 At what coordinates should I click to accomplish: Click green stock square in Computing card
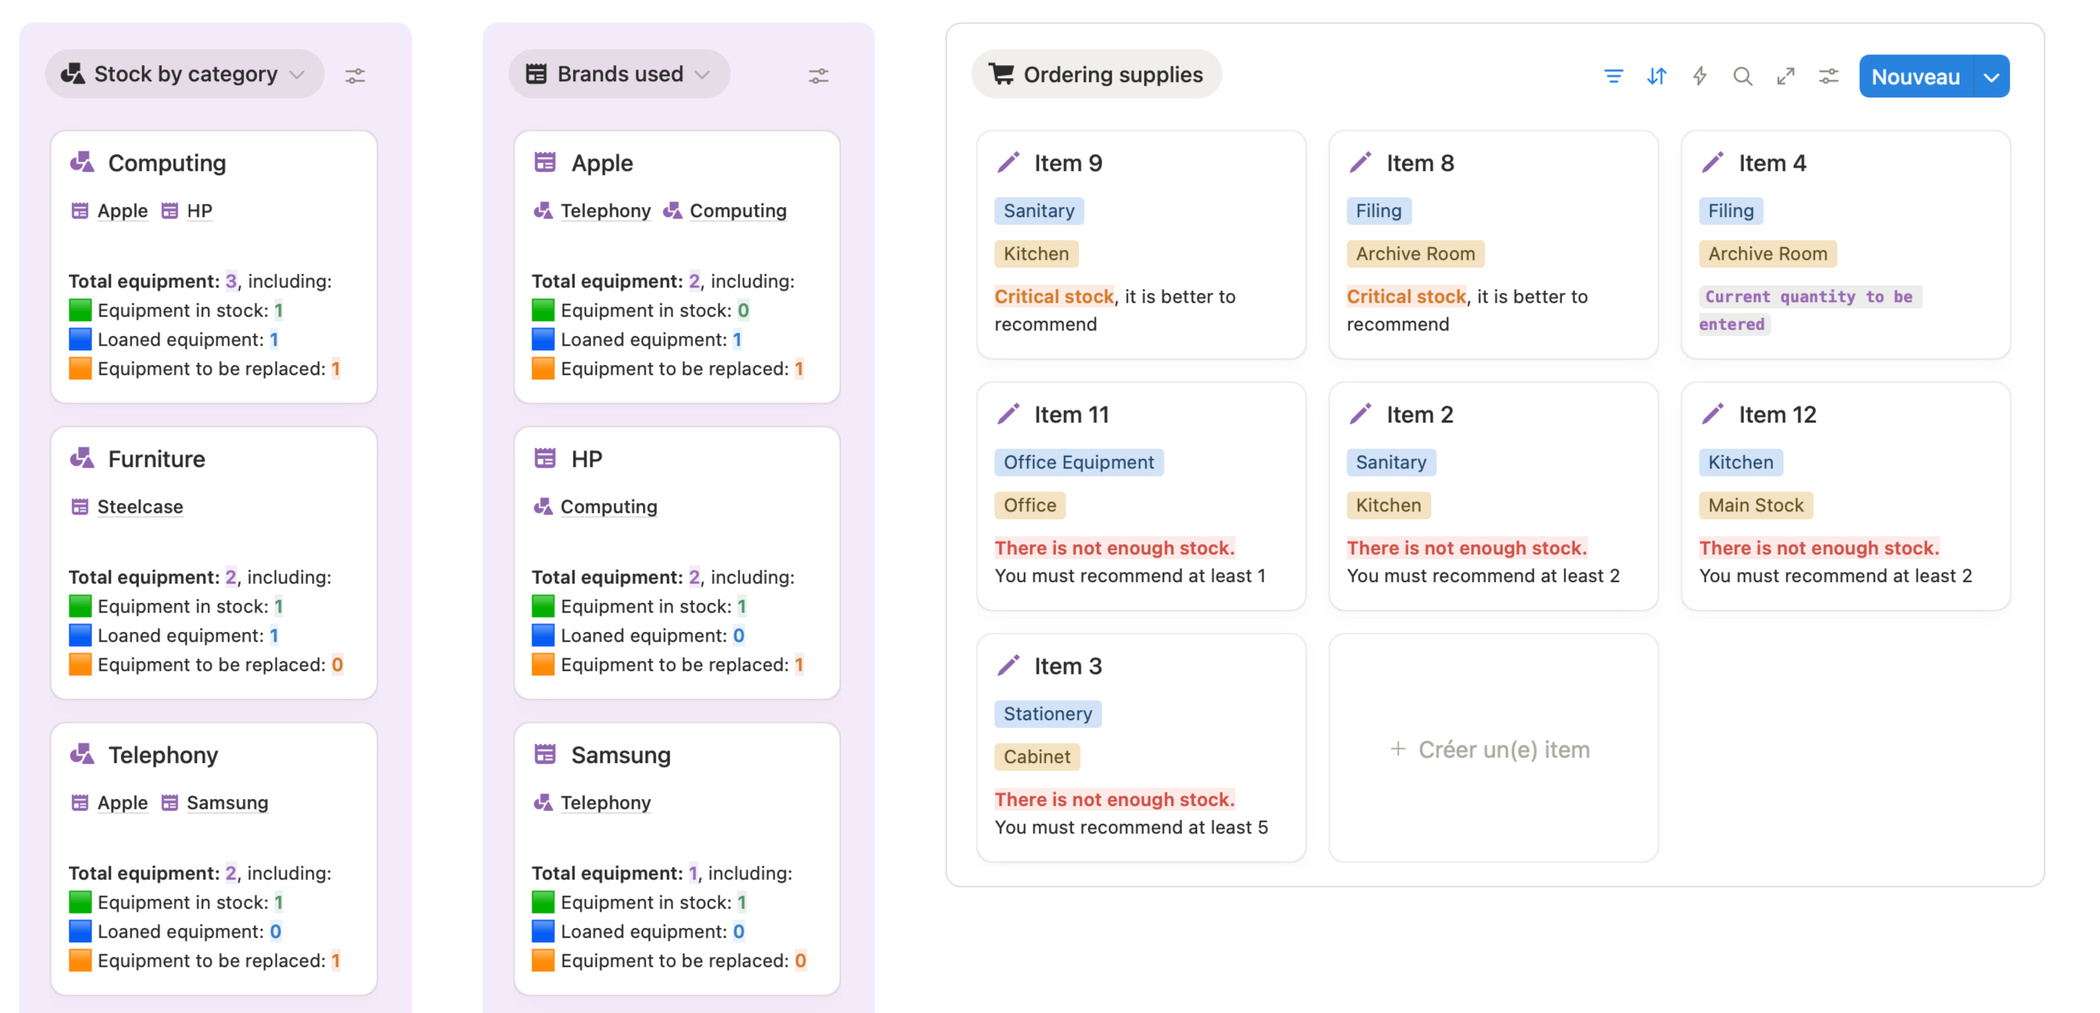tap(80, 310)
